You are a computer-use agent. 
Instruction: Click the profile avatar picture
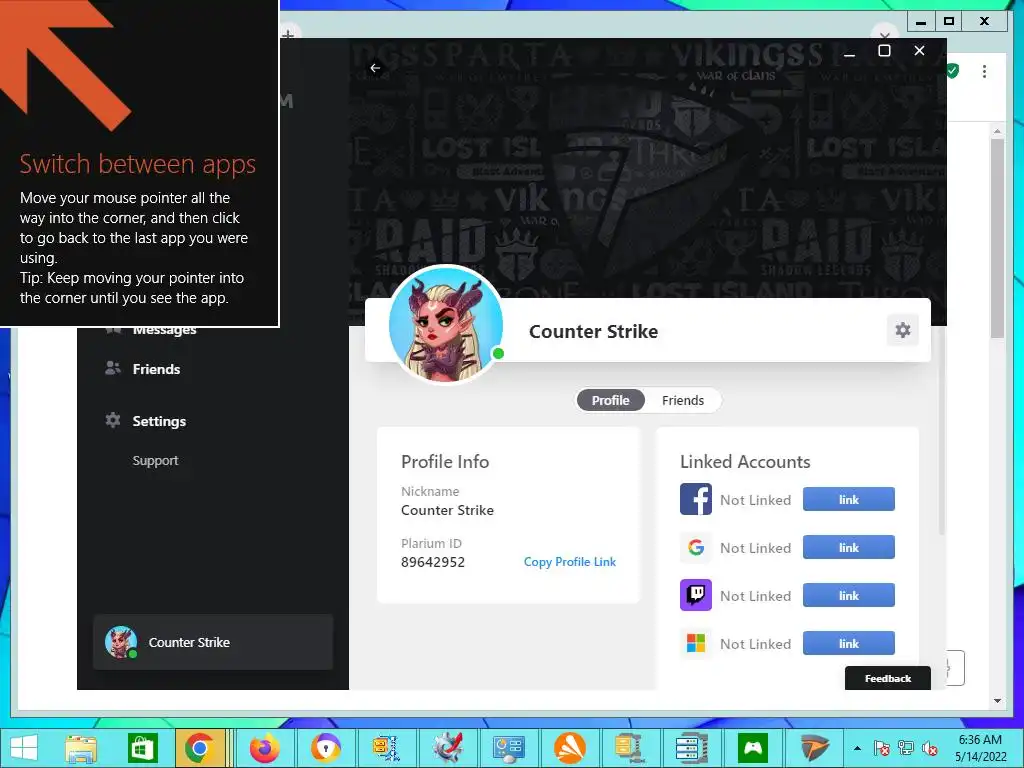tap(446, 324)
